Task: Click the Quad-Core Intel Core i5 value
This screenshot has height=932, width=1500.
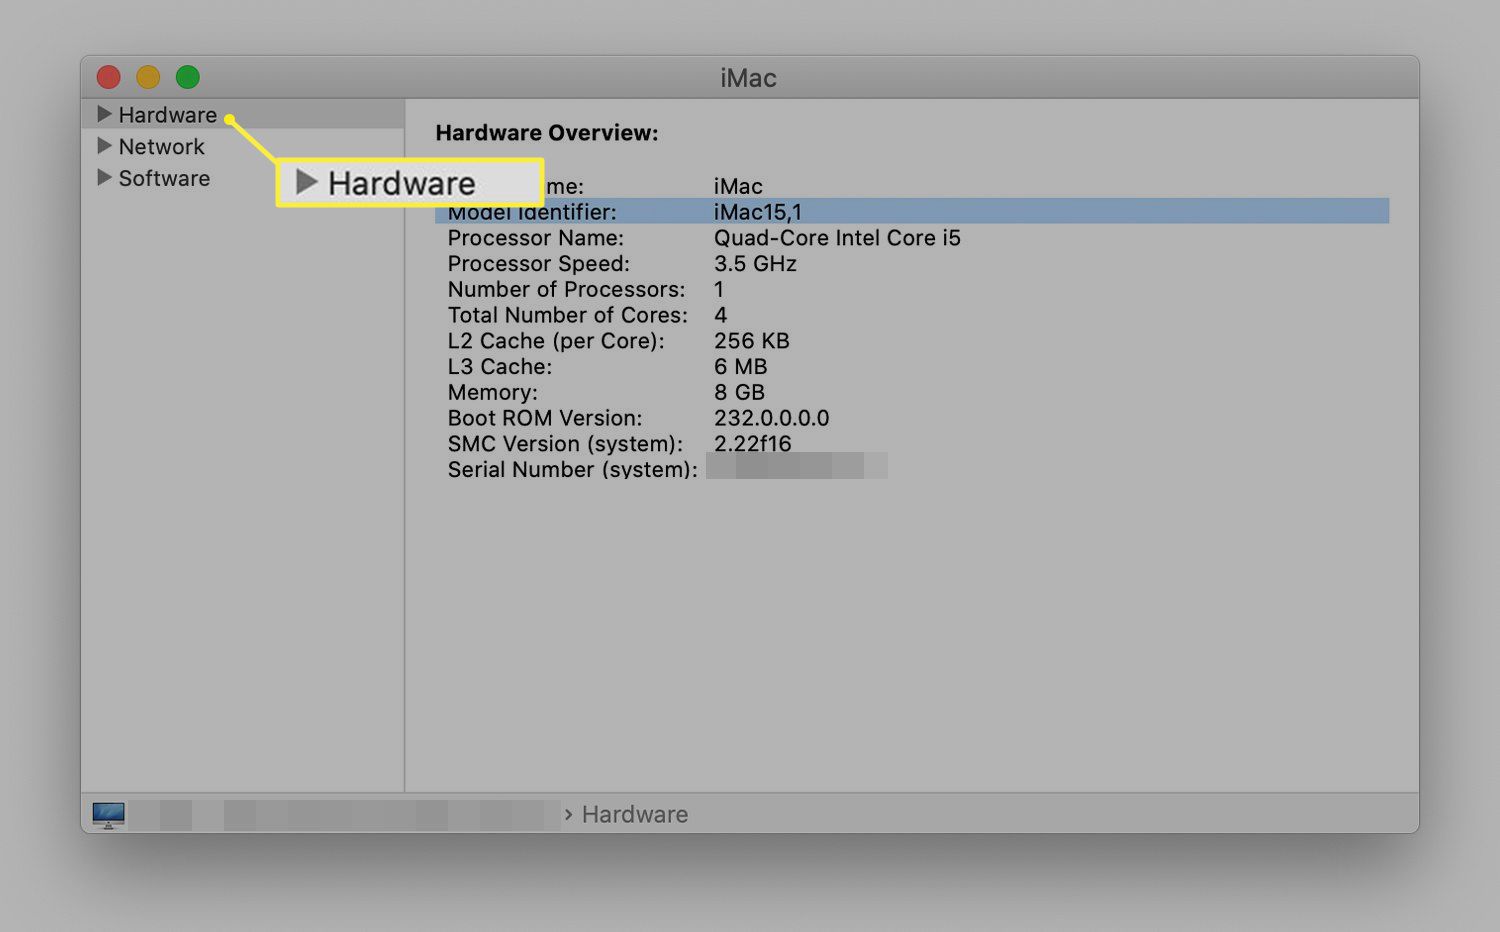Action: (837, 238)
